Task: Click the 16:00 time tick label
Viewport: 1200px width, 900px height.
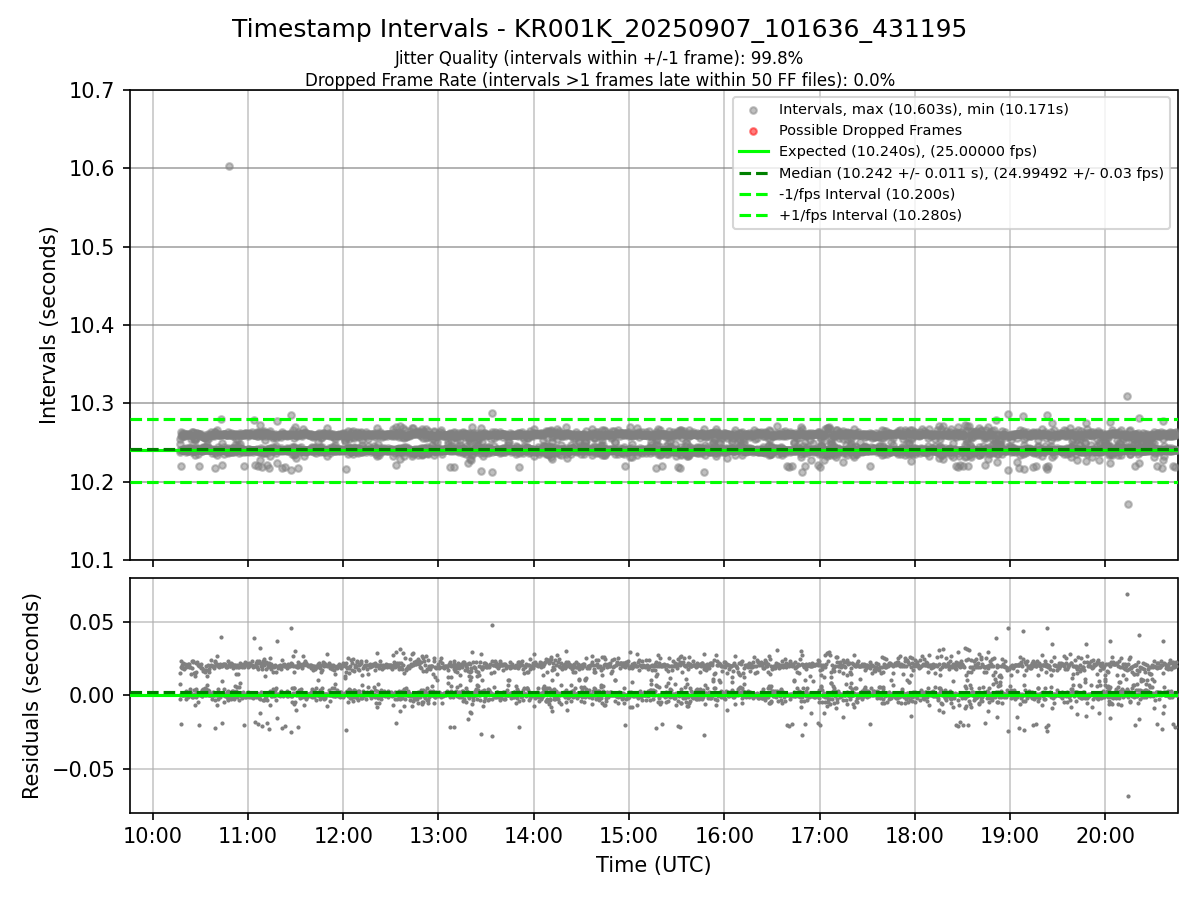Action: tap(724, 835)
